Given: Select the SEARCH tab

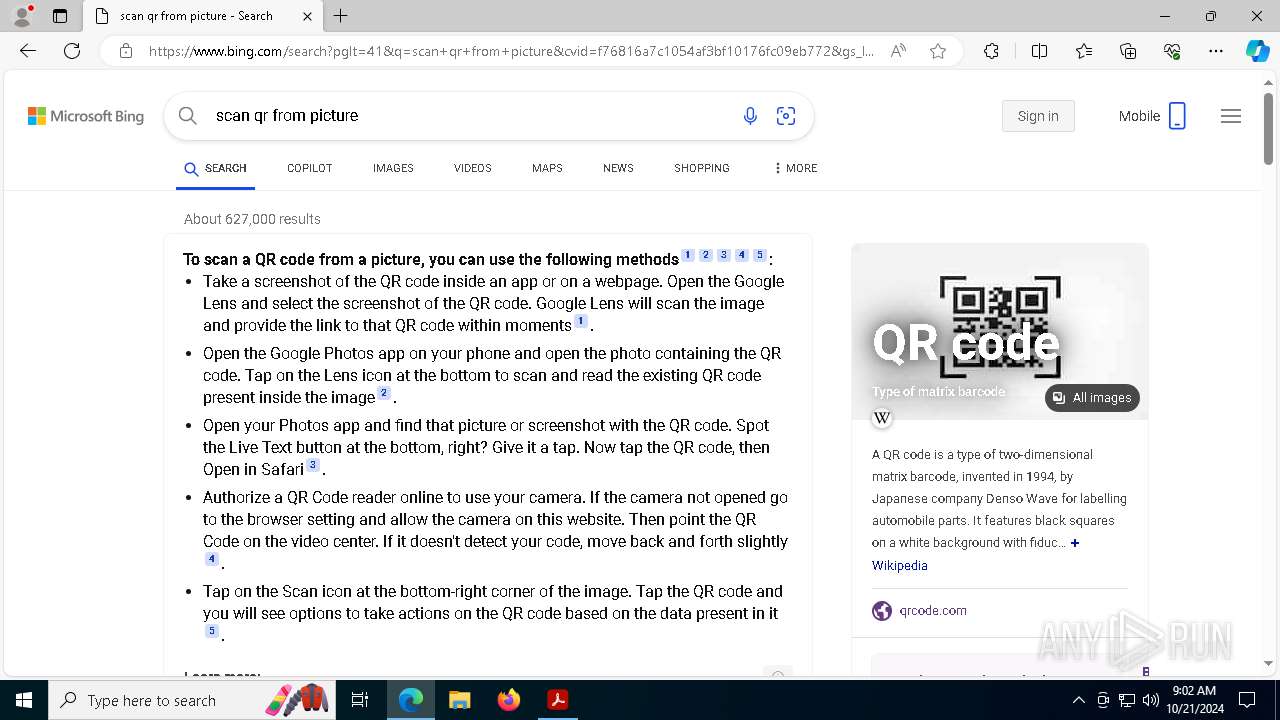Looking at the screenshot, I should 215,168.
